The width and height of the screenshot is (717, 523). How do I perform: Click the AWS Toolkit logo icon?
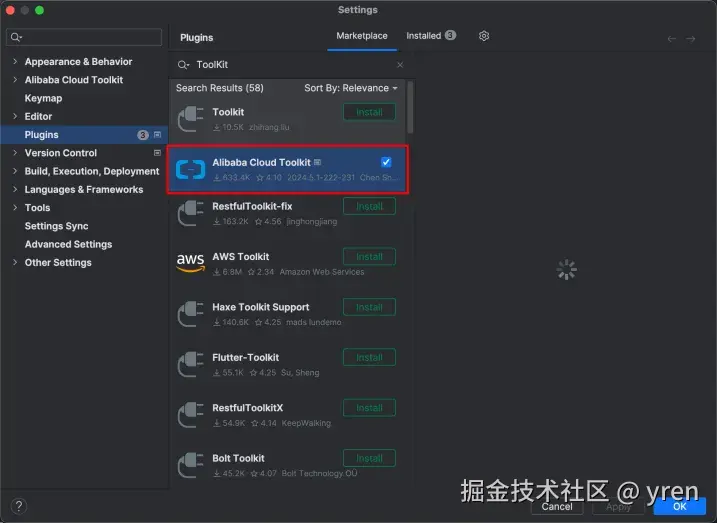(190, 262)
